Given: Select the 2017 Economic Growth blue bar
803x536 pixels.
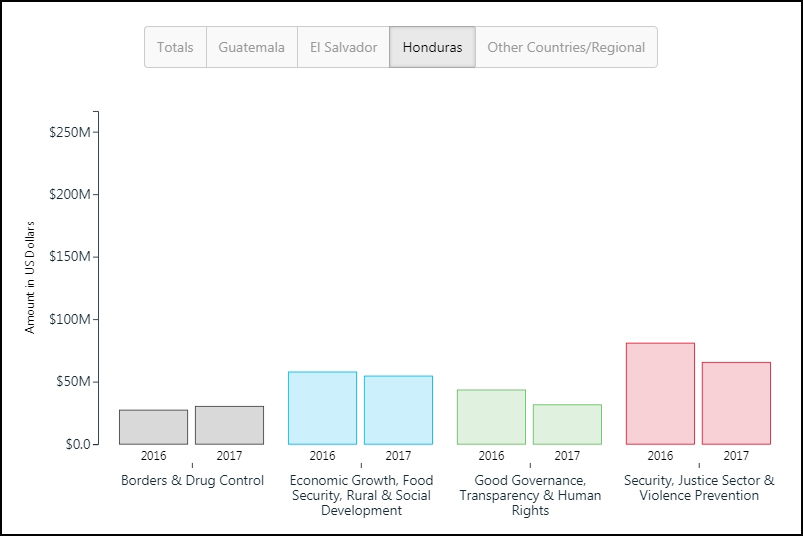Looking at the screenshot, I should [x=398, y=410].
